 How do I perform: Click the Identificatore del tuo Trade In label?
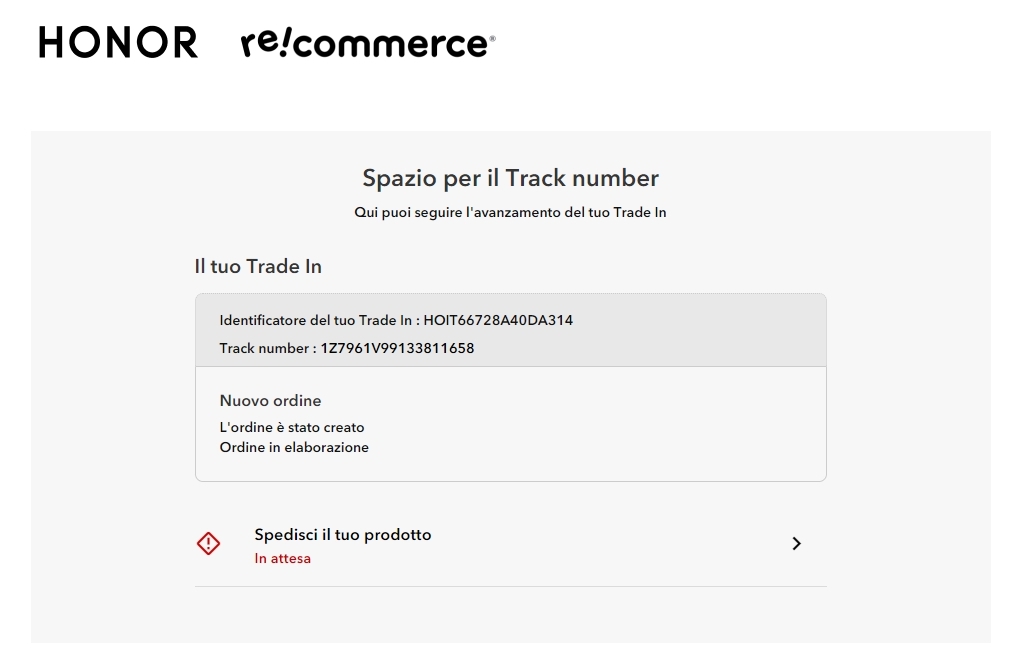(x=315, y=321)
